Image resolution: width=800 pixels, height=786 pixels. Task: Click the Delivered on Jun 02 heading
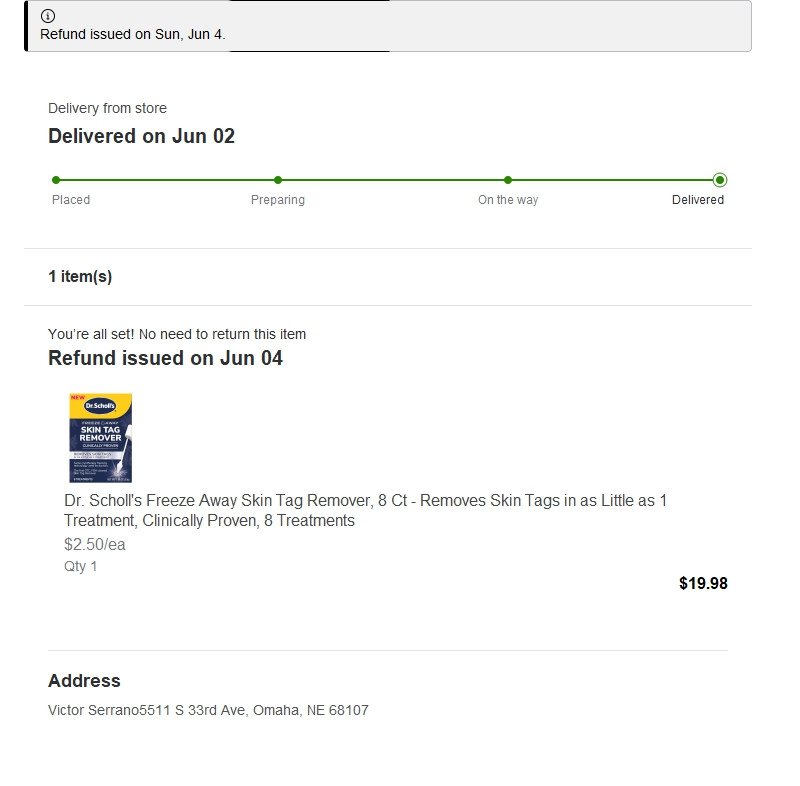pos(141,136)
